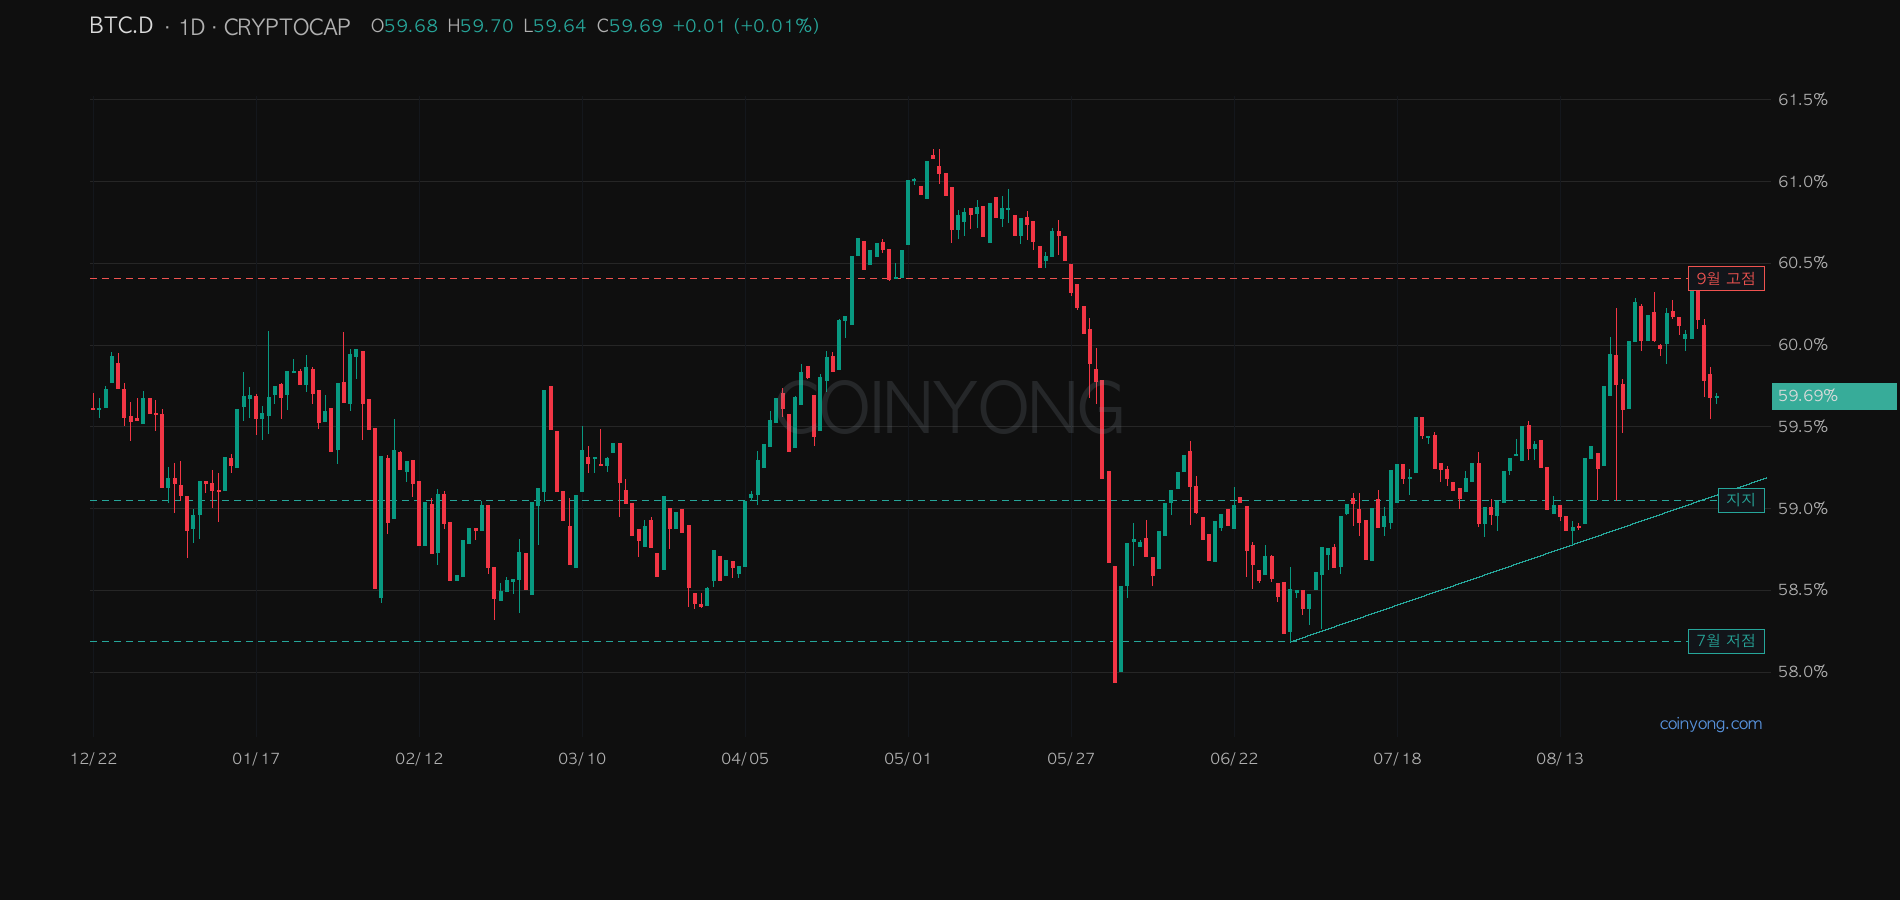Click the open value O59.68
The height and width of the screenshot is (900, 1900).
(x=404, y=26)
